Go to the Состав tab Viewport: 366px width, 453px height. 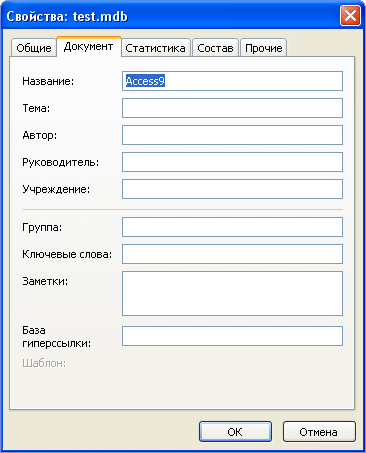click(215, 48)
